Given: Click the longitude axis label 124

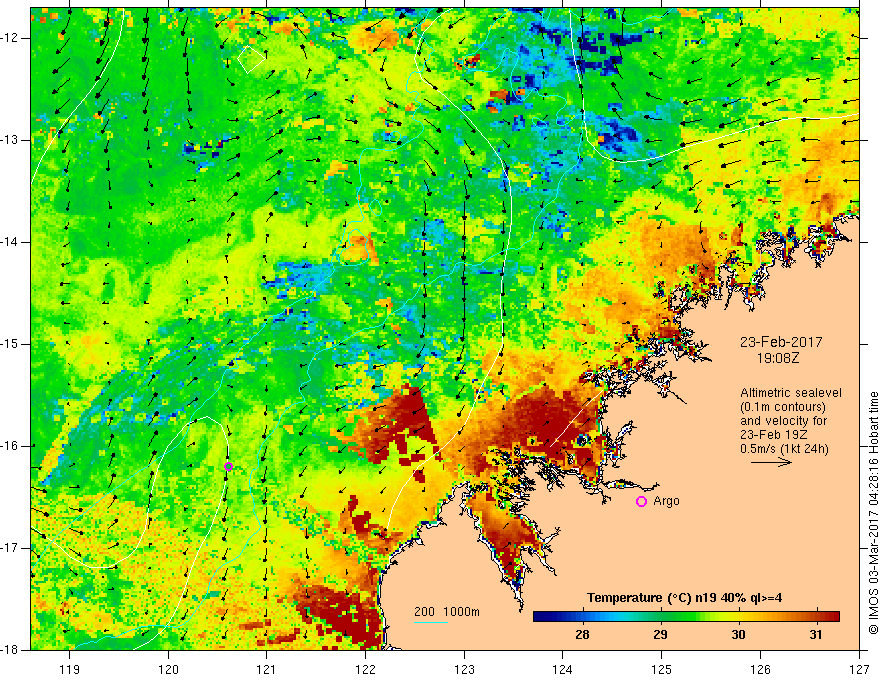Looking at the screenshot, I should point(563,669).
